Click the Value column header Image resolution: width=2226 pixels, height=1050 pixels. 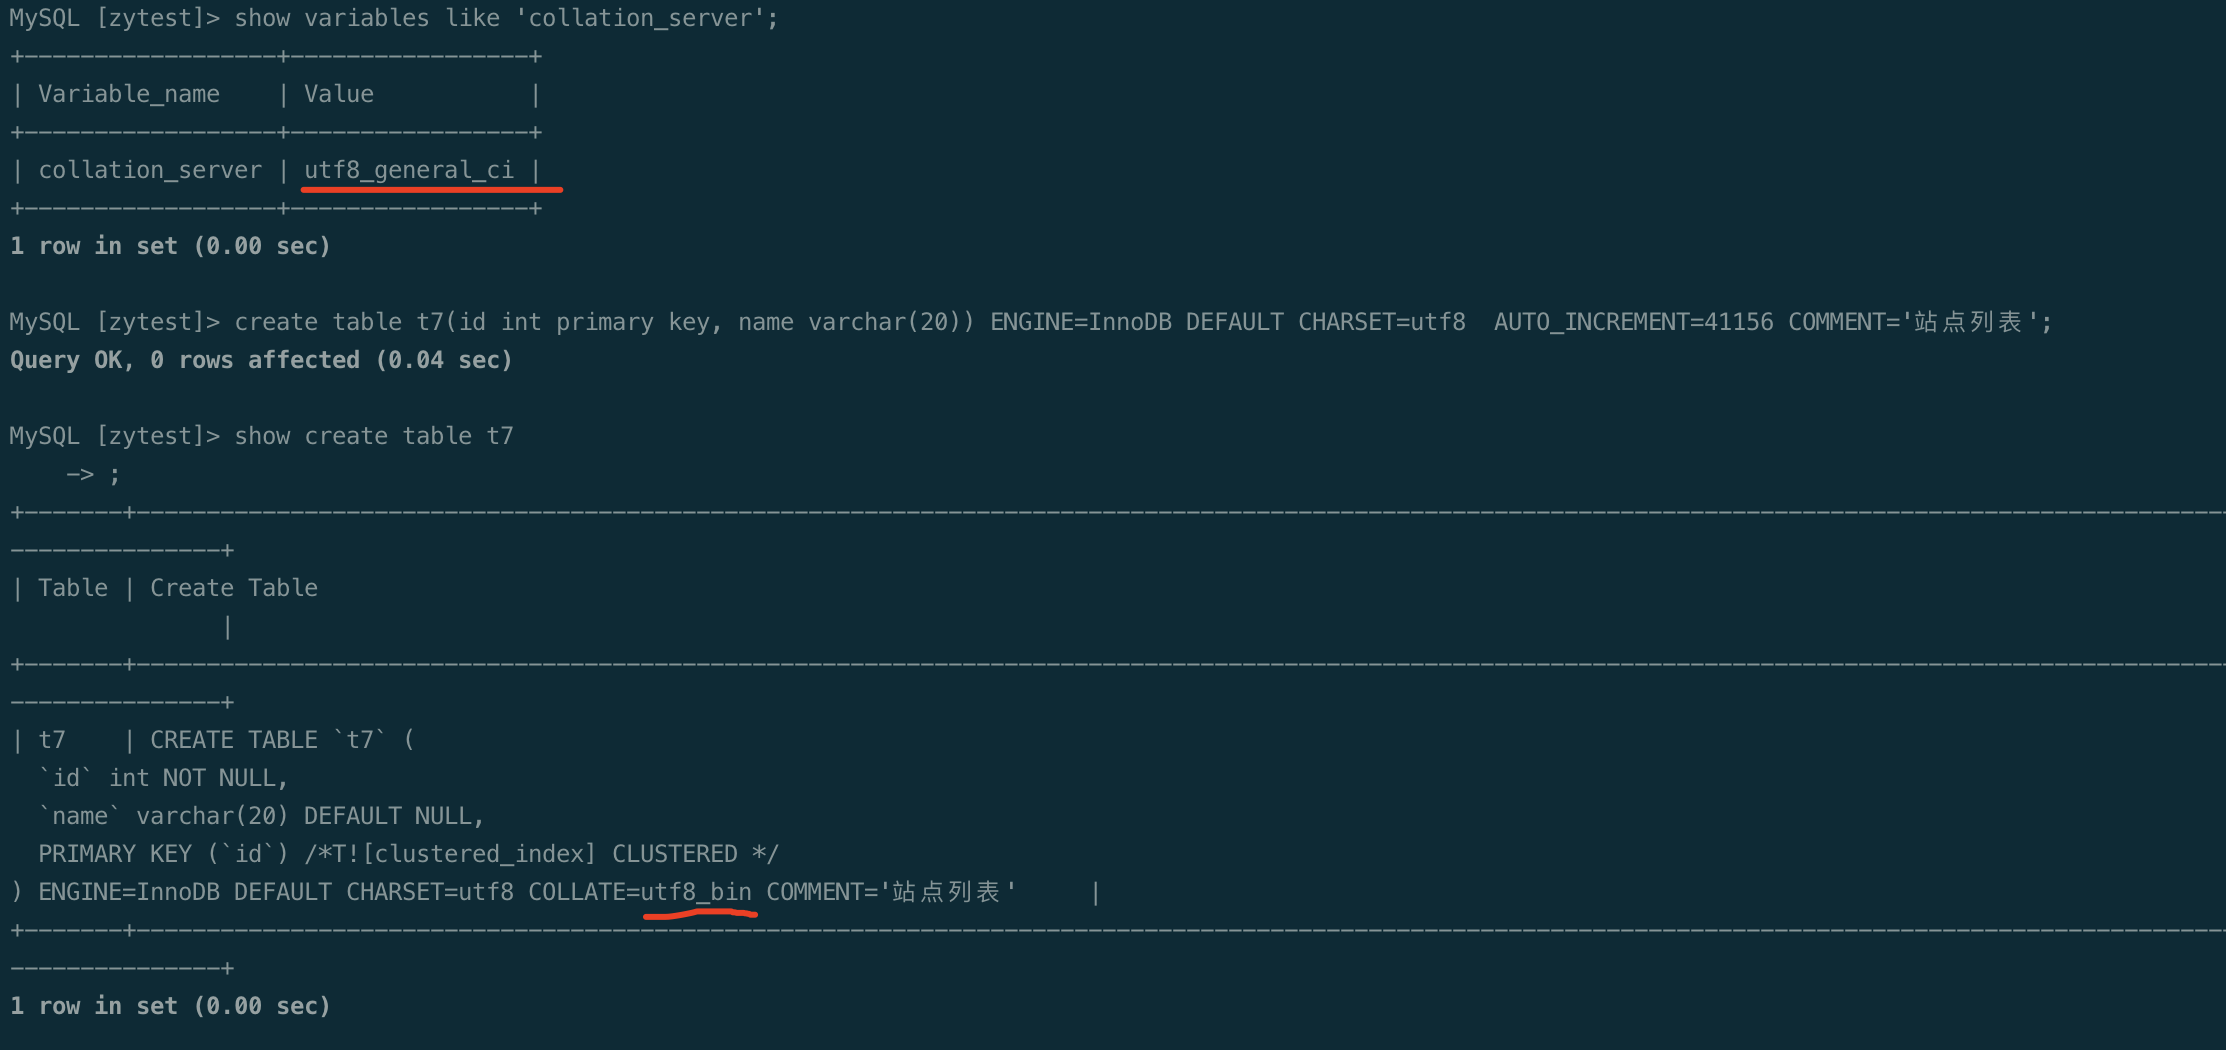click(x=338, y=94)
